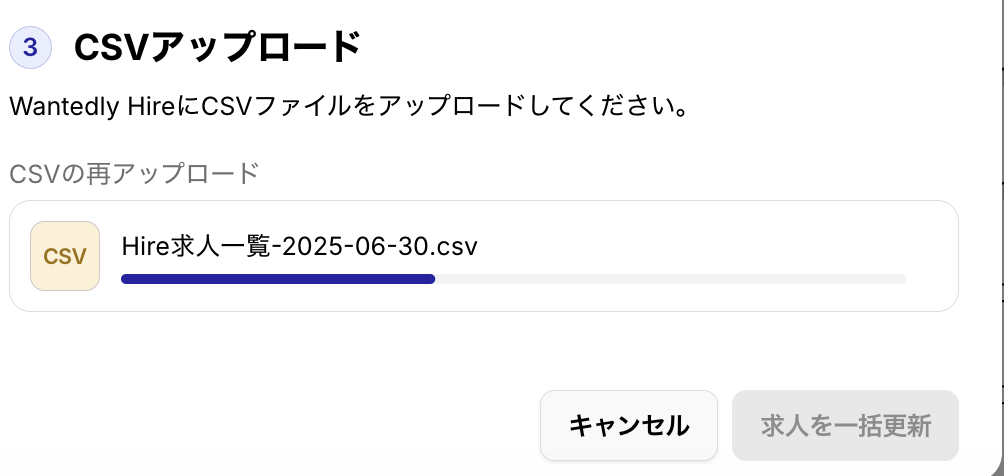Viewport: 1004px width, 476px height.
Task: Click the left start of the progress bar
Action: [126, 279]
